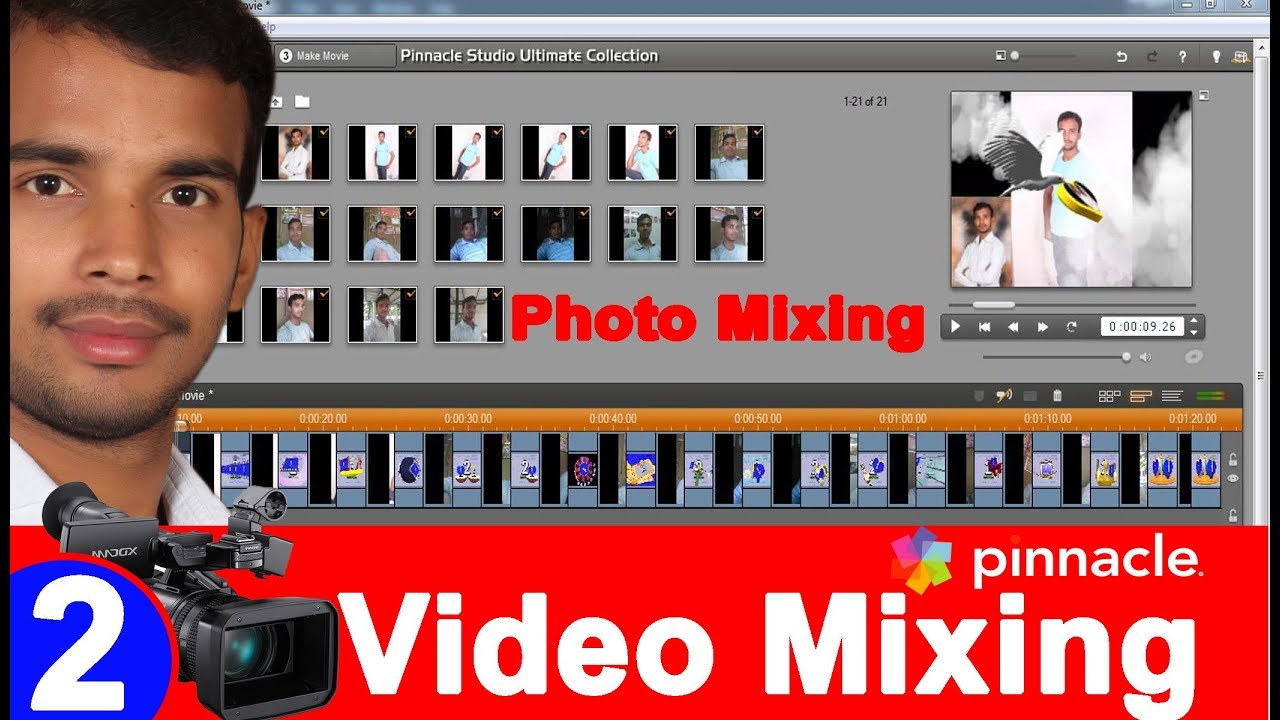Toggle the lower track lock icon
This screenshot has width=1280, height=720.
tap(1233, 515)
